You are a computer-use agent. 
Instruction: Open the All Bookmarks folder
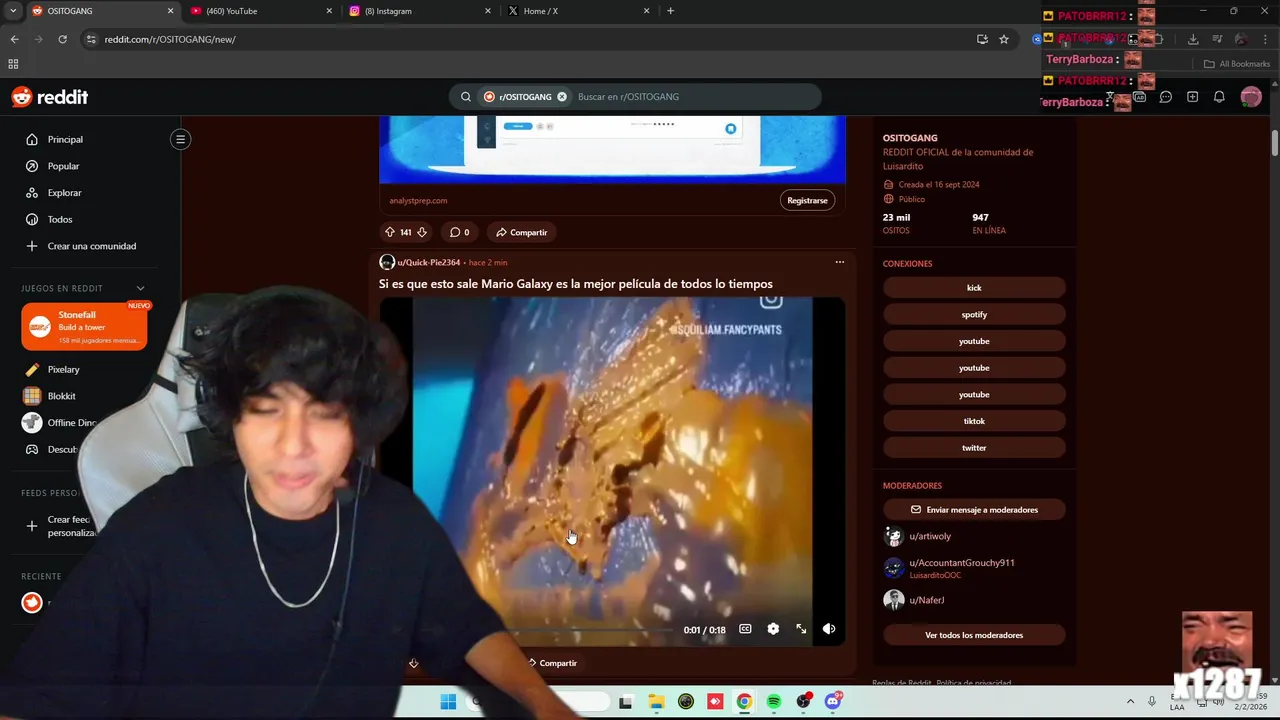1237,64
